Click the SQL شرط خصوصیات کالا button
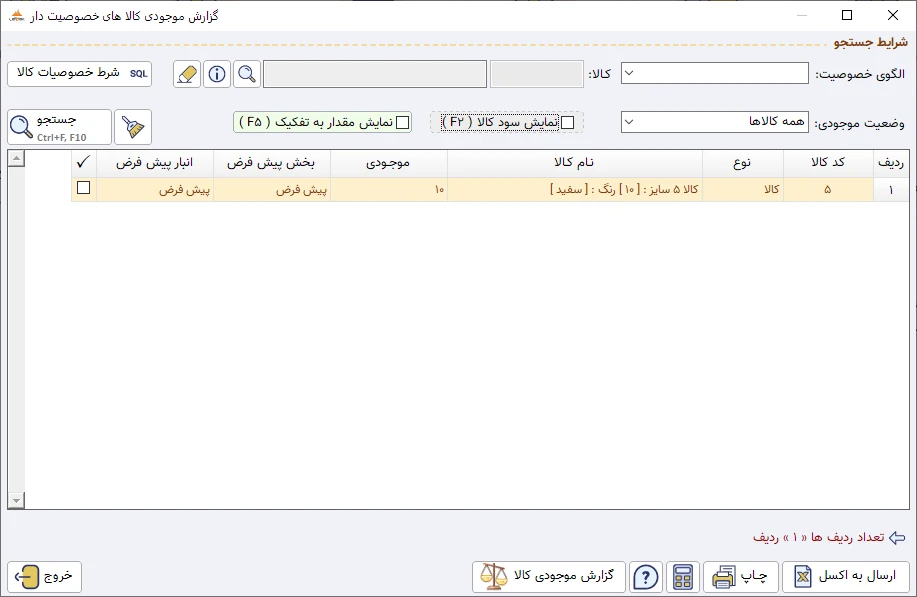 point(80,74)
